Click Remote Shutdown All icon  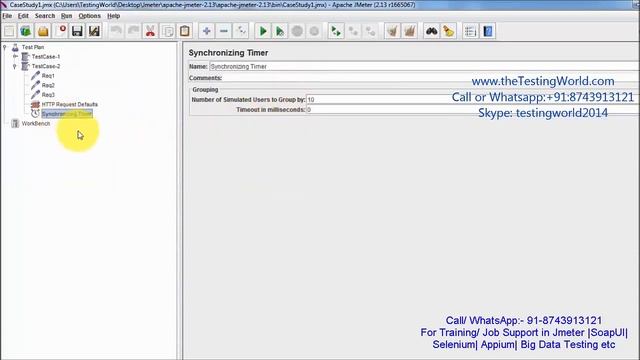pyautogui.click(x=370, y=31)
